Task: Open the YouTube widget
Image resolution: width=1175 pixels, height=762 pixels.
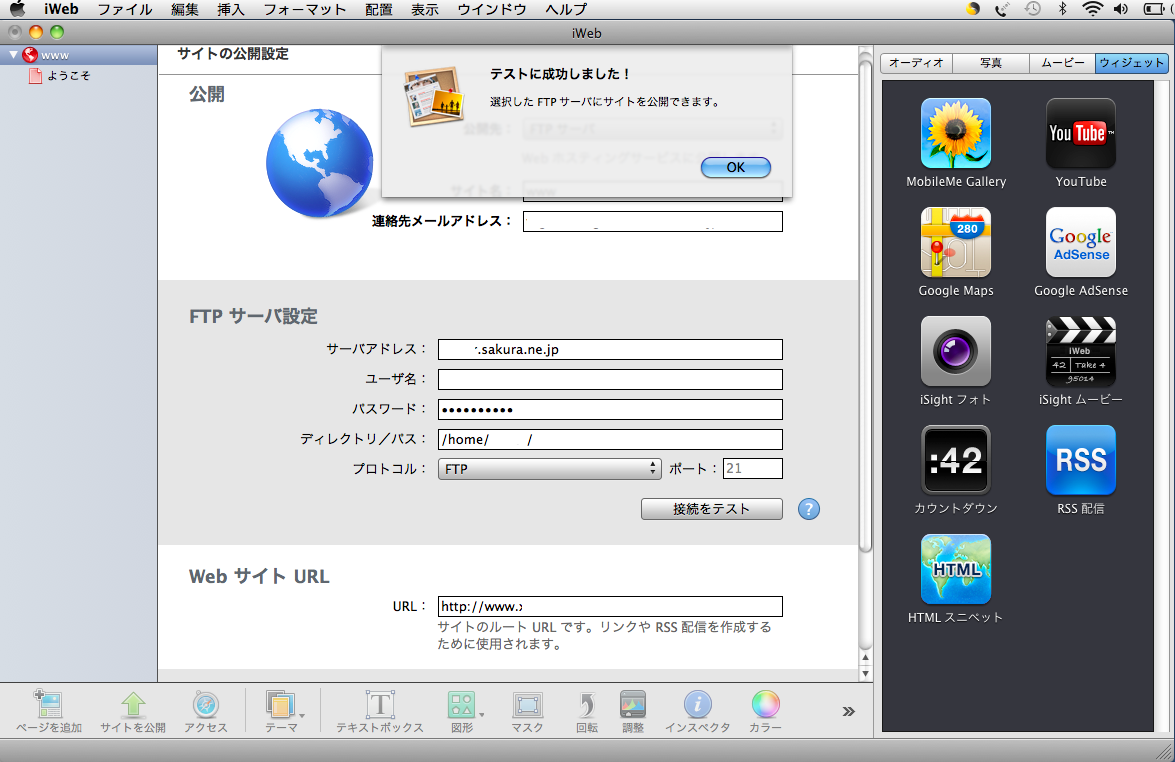Action: coord(1080,134)
